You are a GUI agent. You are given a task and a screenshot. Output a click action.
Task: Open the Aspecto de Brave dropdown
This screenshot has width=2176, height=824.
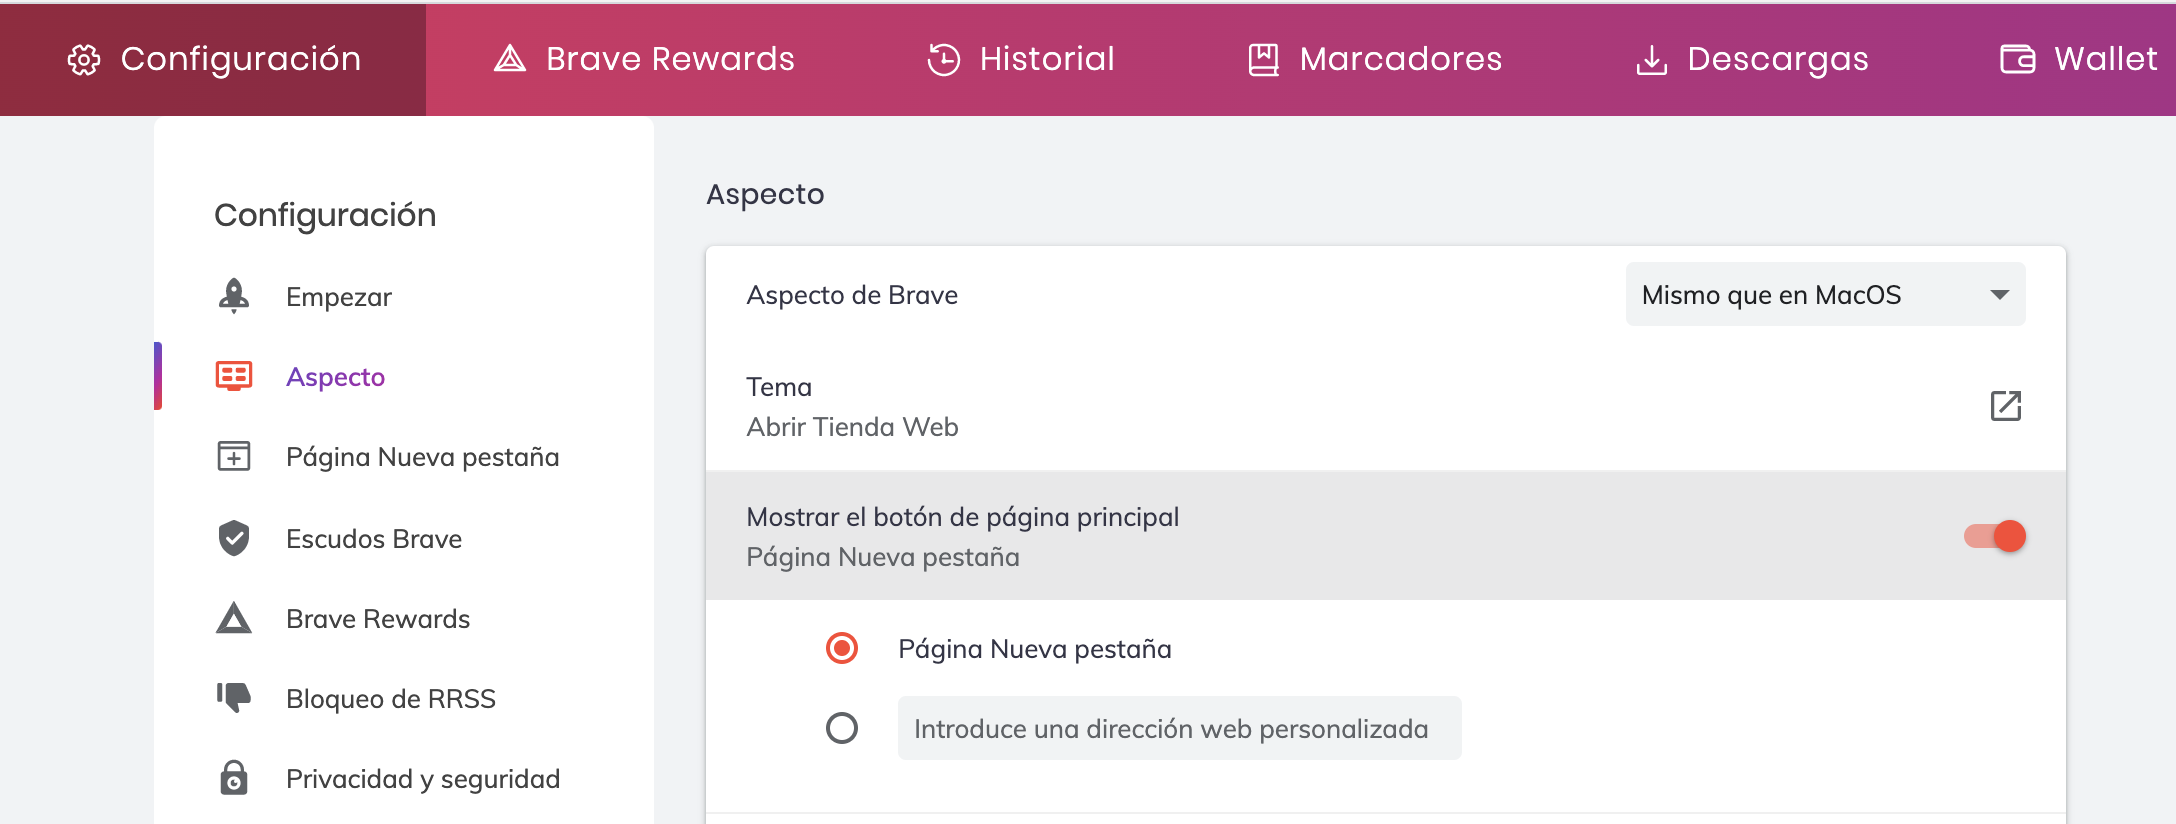1824,295
